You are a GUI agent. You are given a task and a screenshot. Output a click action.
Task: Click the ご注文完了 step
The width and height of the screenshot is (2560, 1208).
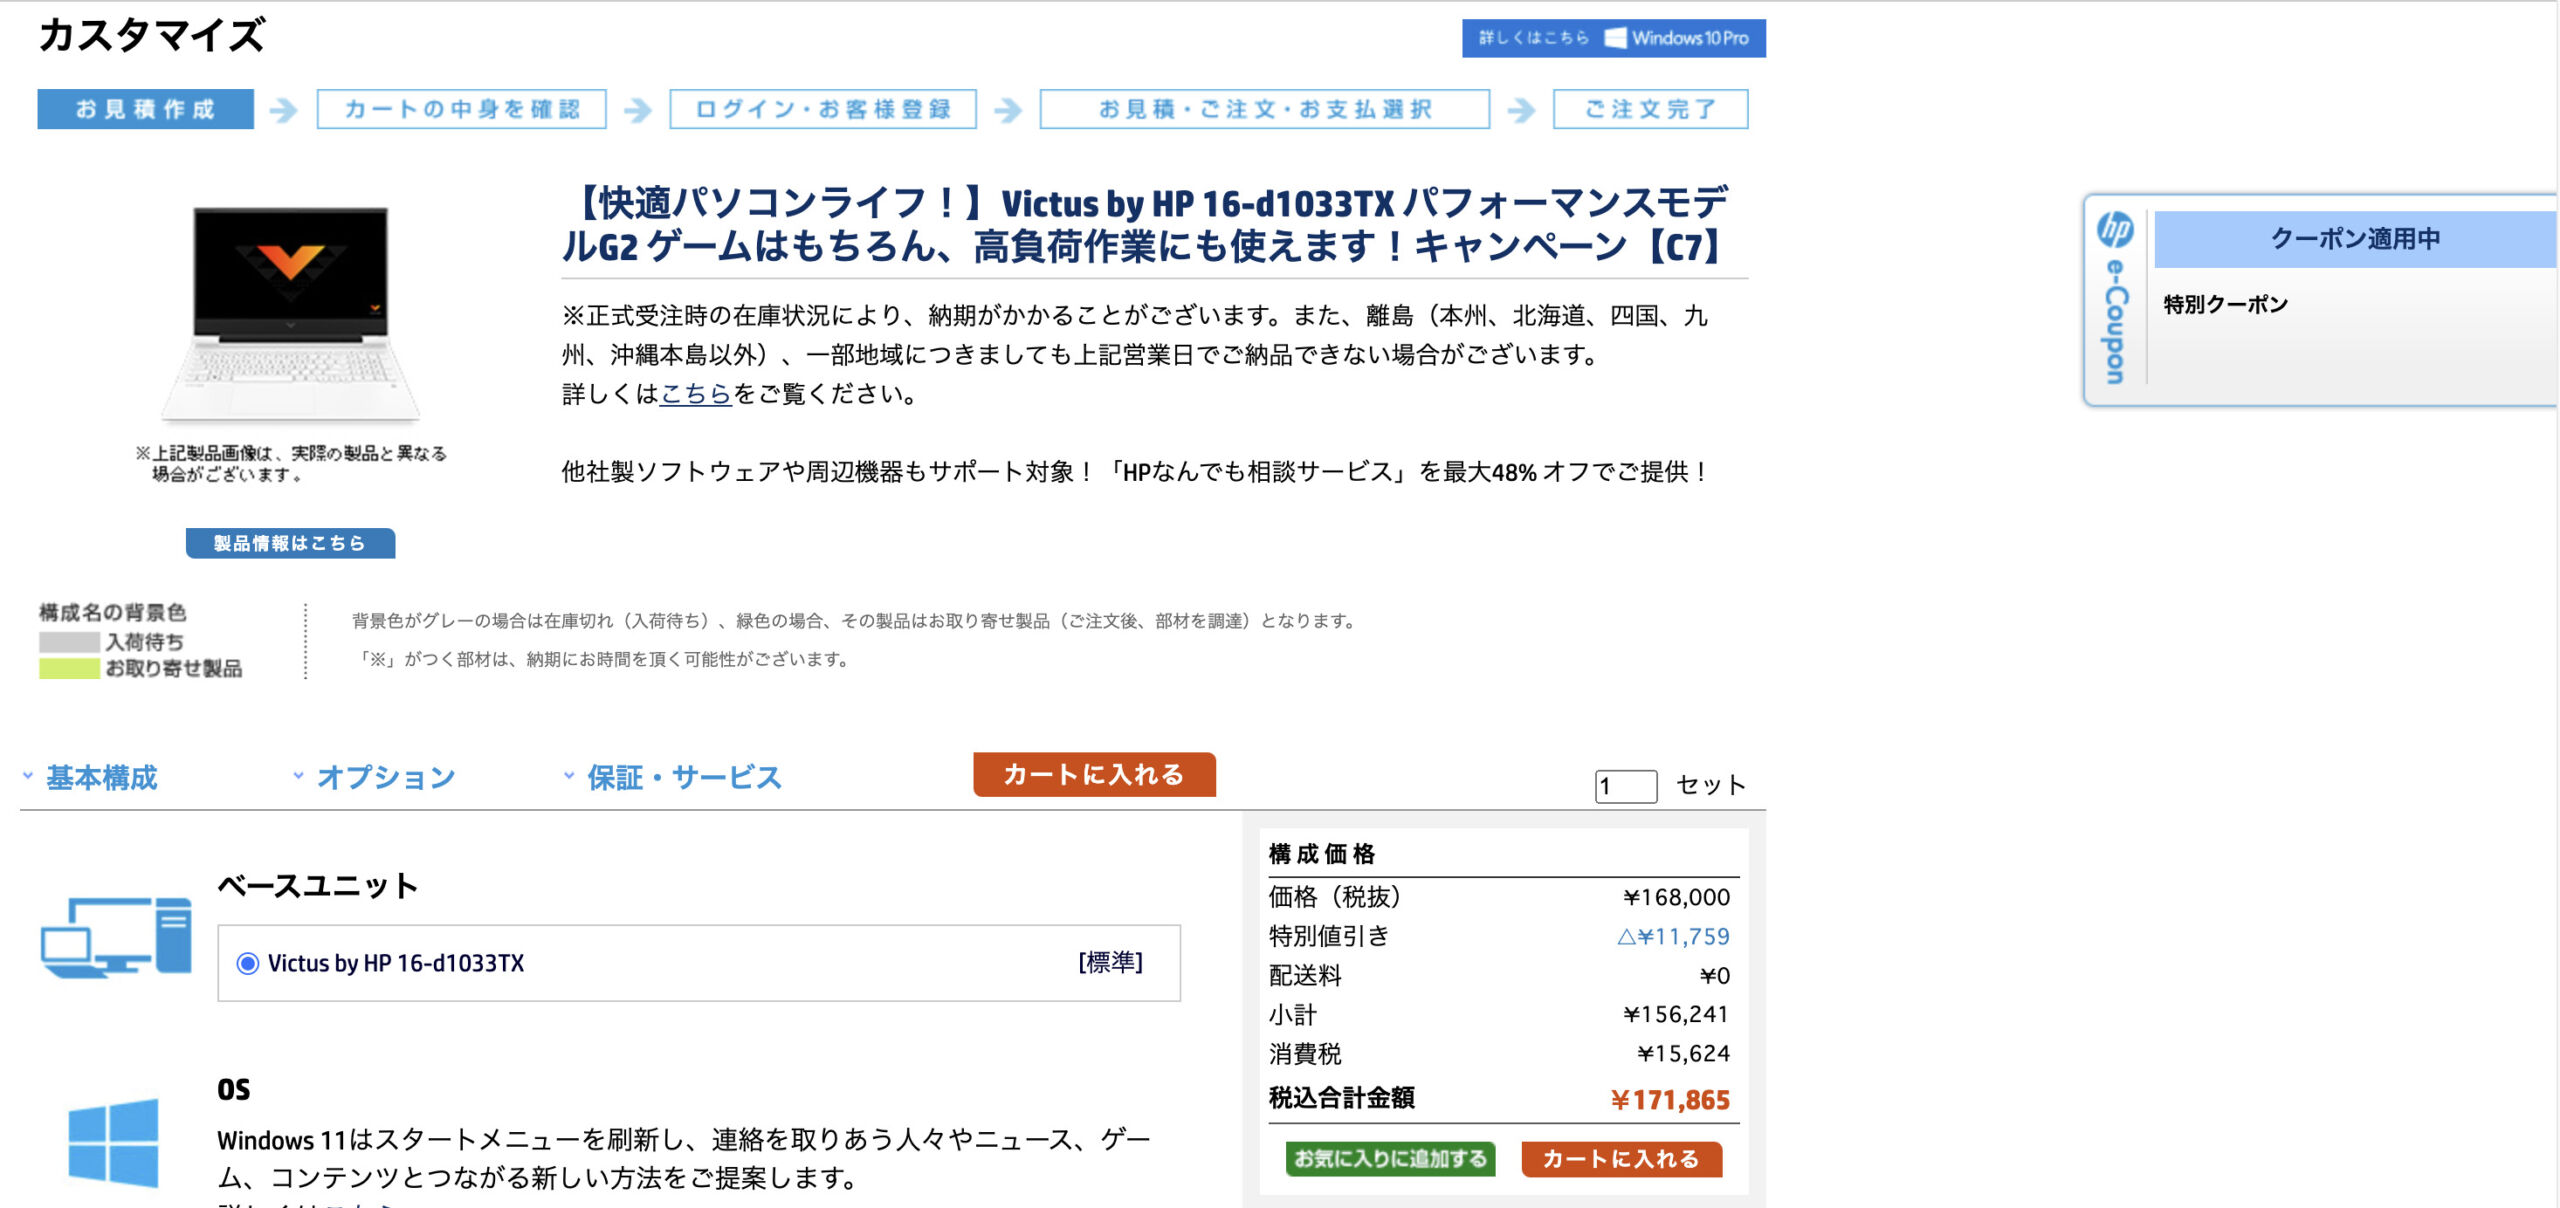(1650, 109)
